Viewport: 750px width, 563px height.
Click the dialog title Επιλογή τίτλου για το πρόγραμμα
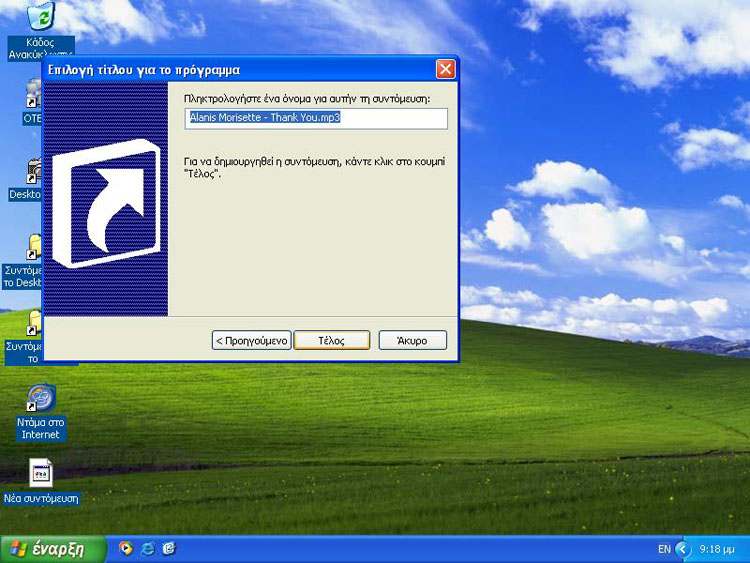[x=144, y=70]
